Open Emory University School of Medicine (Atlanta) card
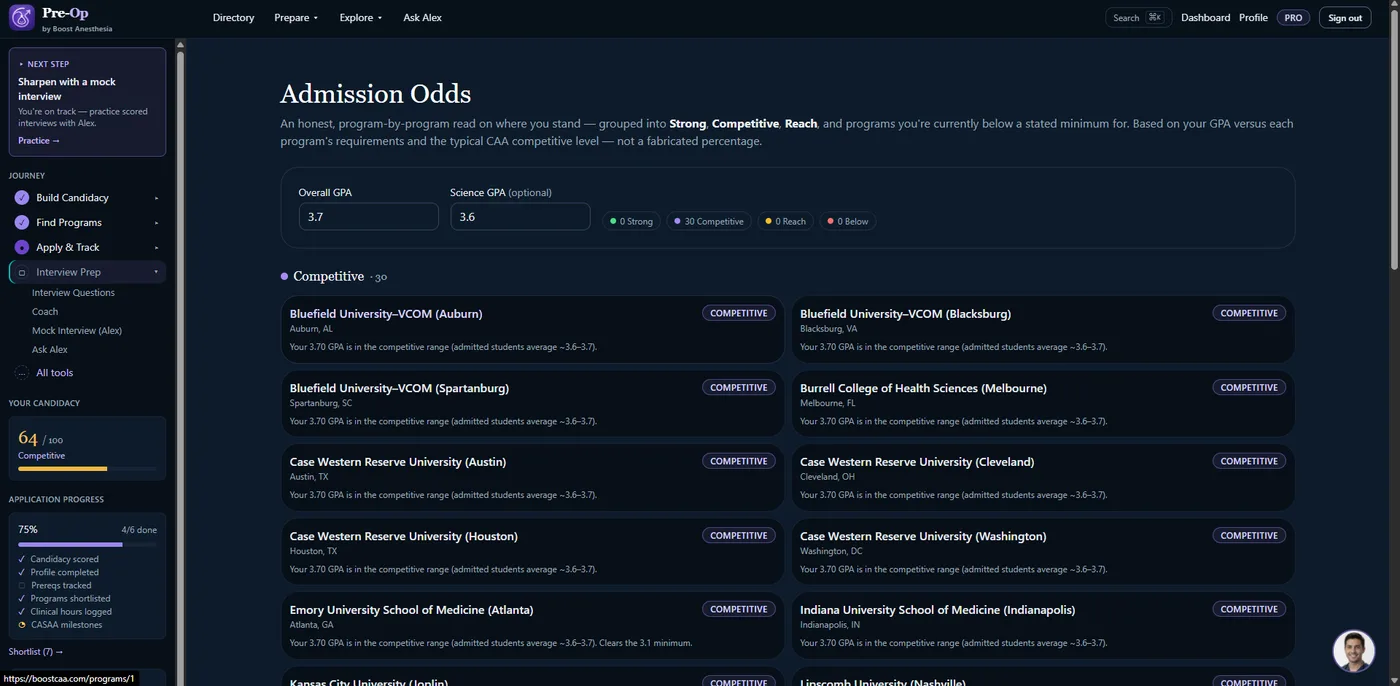The image size is (1400, 686). 532,626
